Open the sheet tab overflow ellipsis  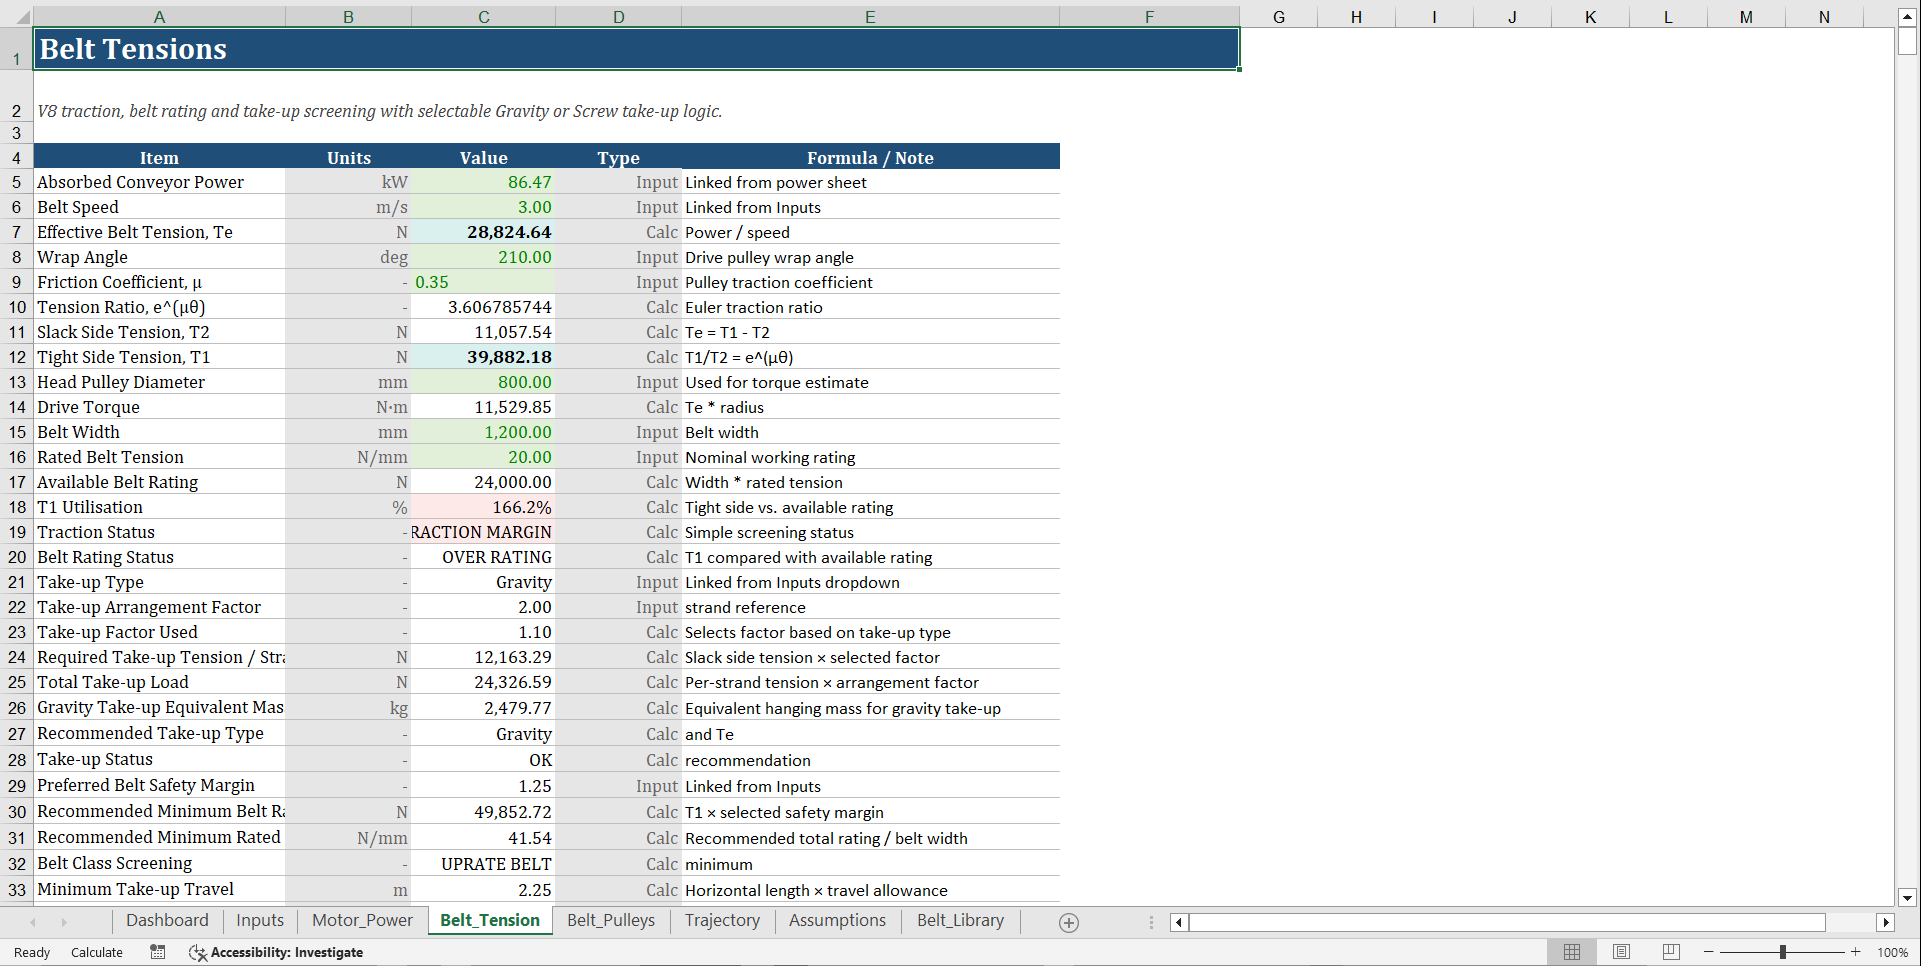coord(1152,922)
